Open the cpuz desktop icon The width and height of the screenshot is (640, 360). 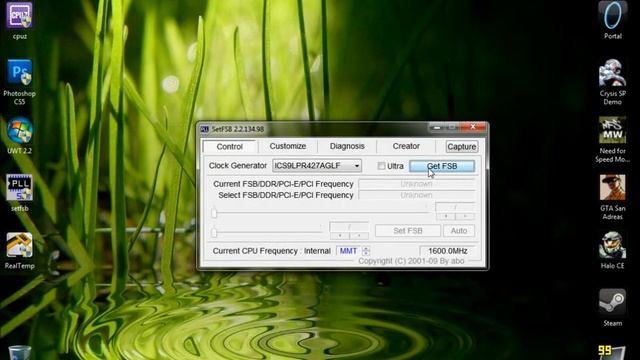tap(19, 20)
